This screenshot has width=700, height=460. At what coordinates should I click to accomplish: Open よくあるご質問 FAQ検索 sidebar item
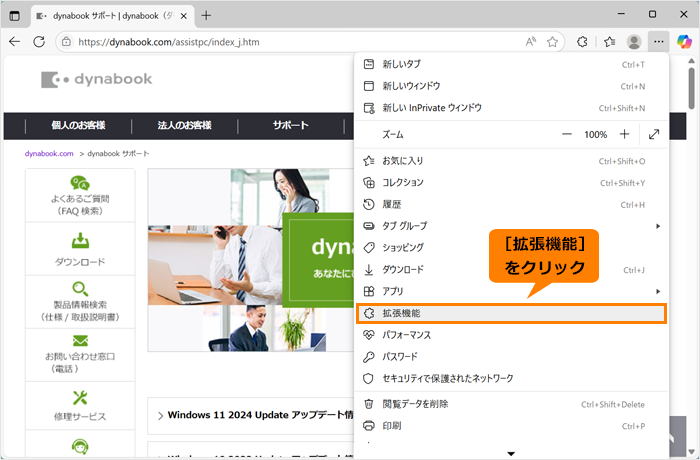coord(80,196)
